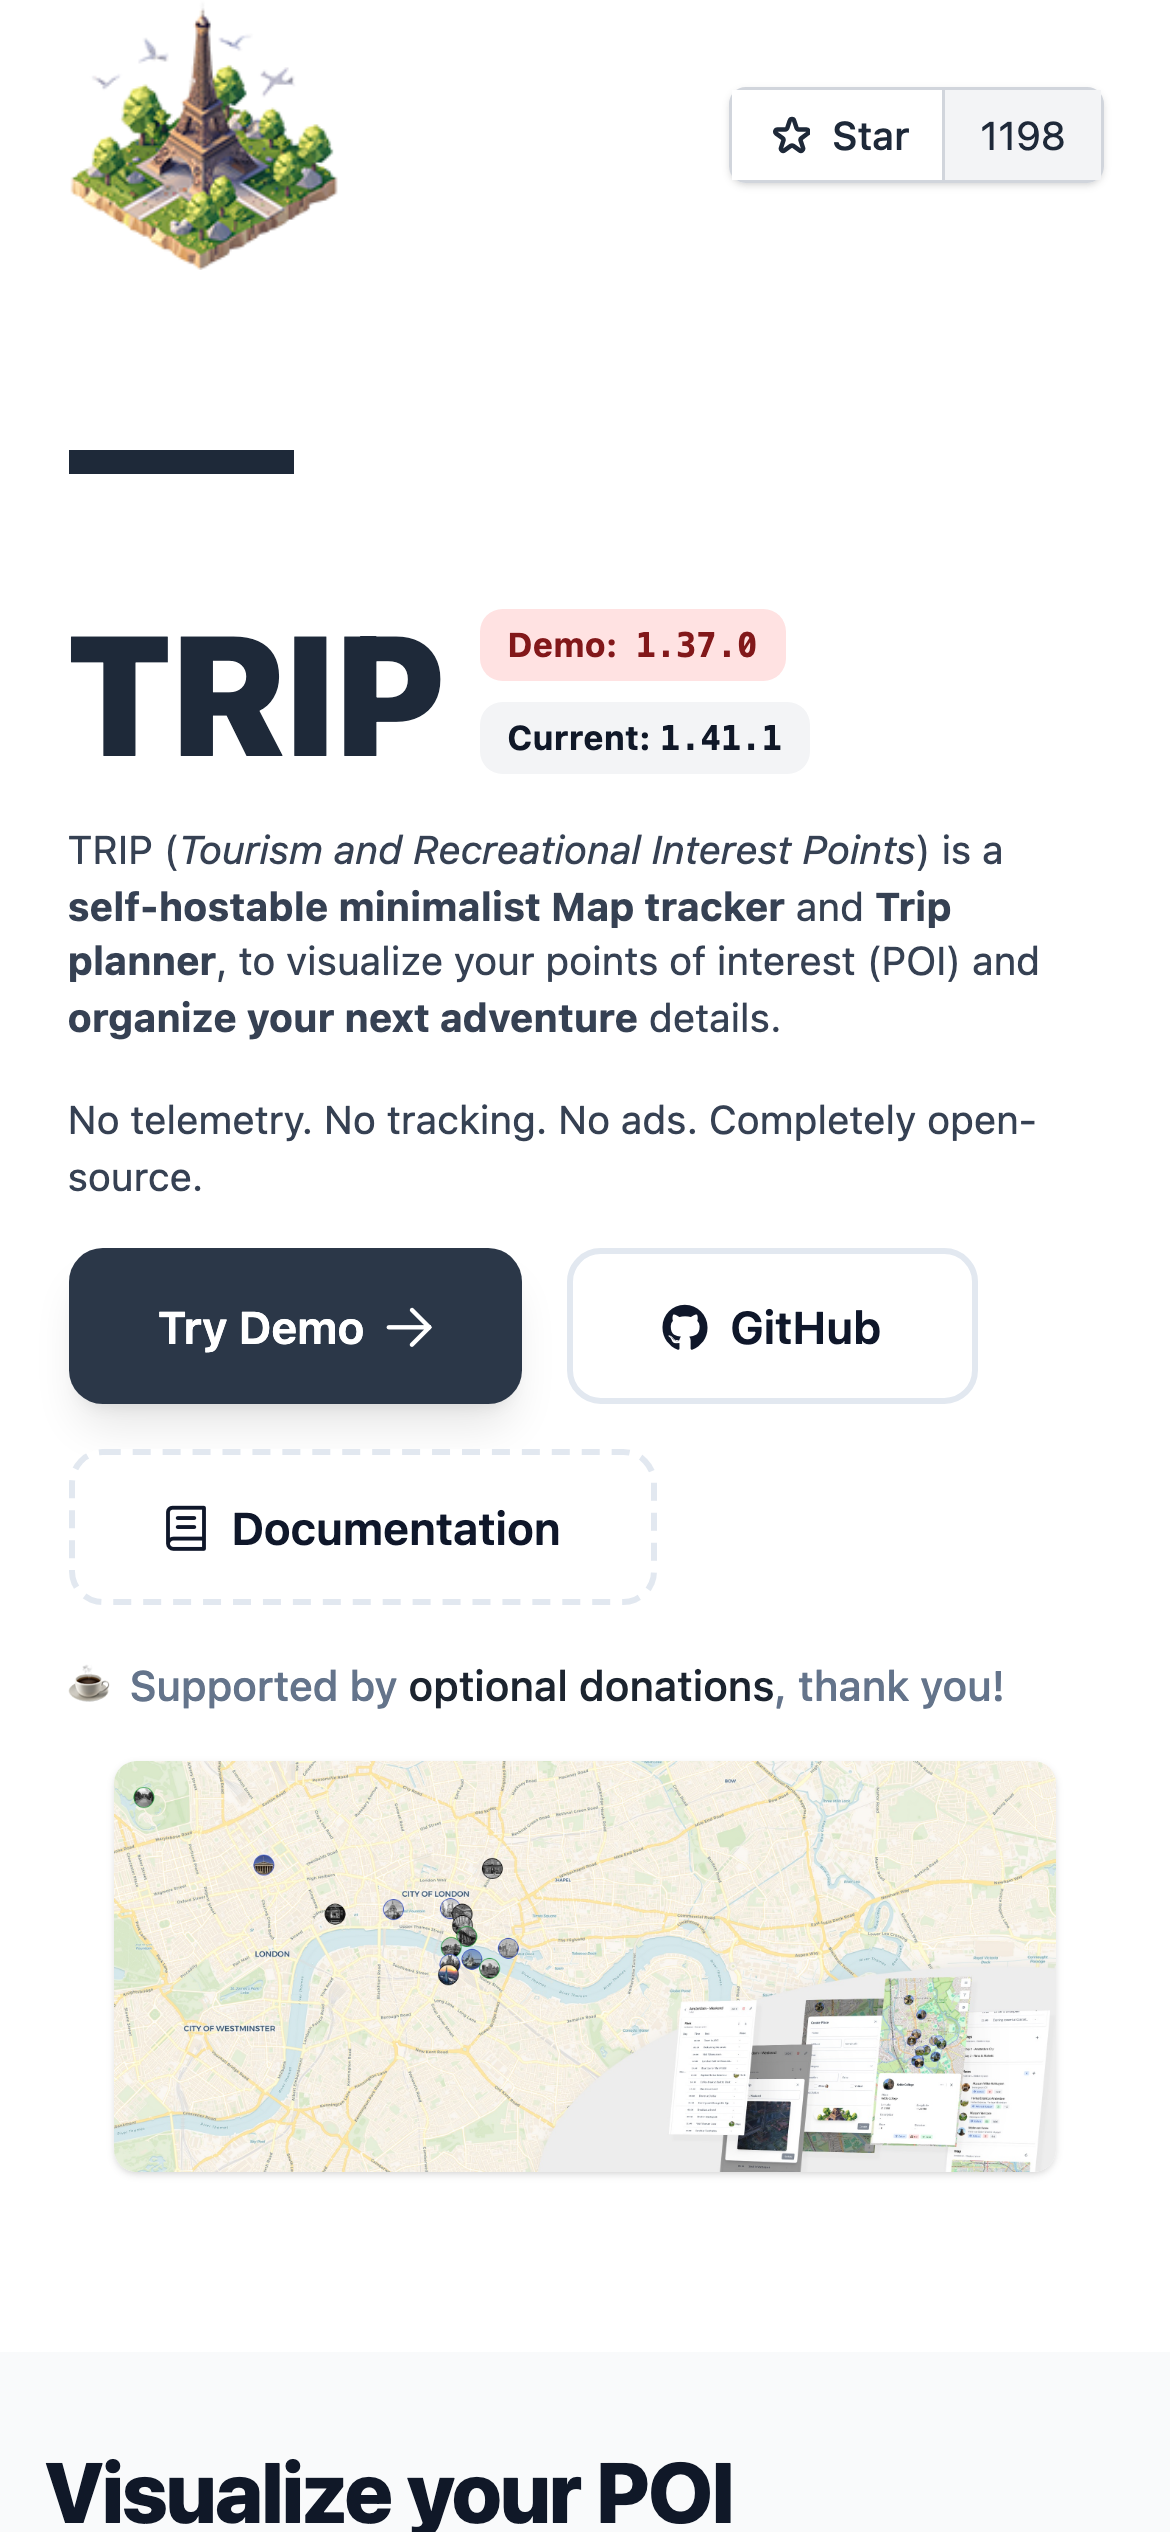
Task: Open the 1198 stargazers count
Action: (x=1022, y=136)
